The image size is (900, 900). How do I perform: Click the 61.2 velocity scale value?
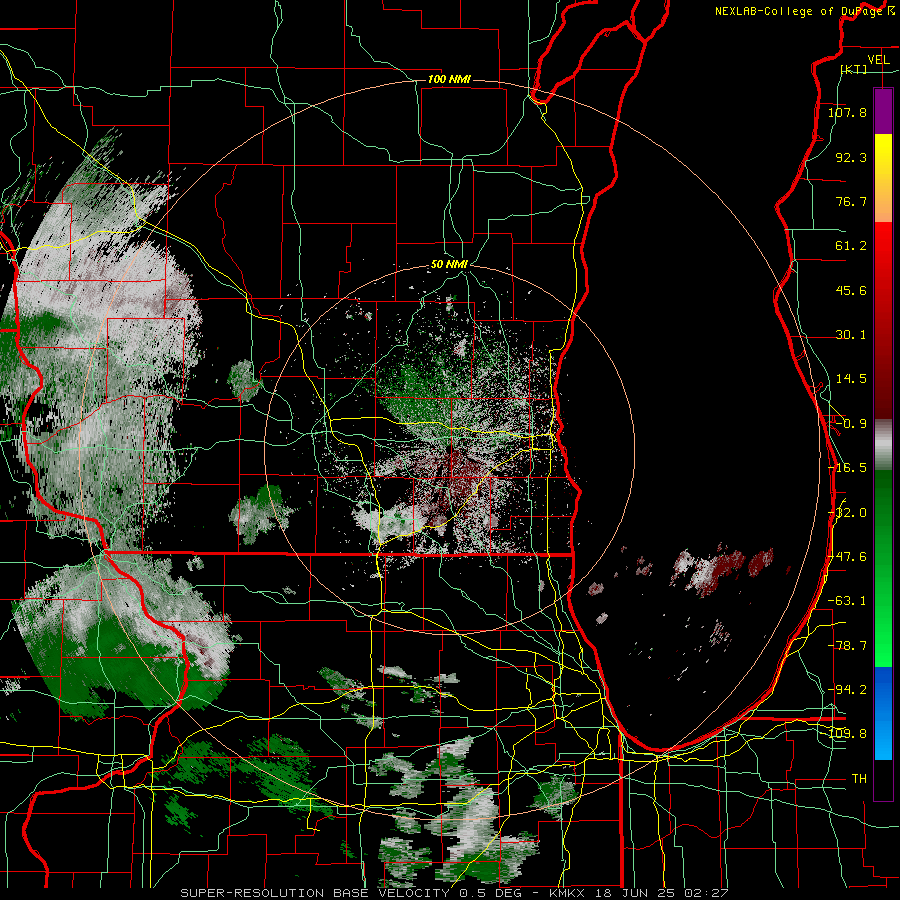(851, 246)
